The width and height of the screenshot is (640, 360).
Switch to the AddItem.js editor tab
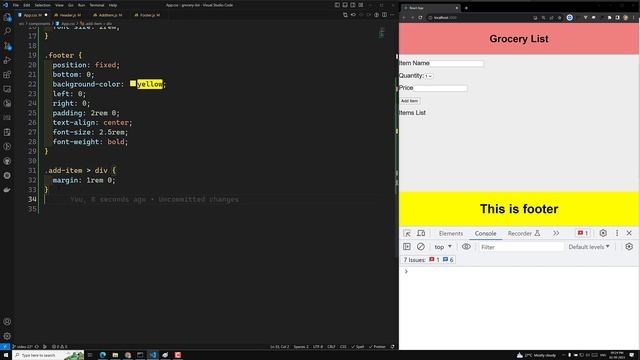pos(107,15)
